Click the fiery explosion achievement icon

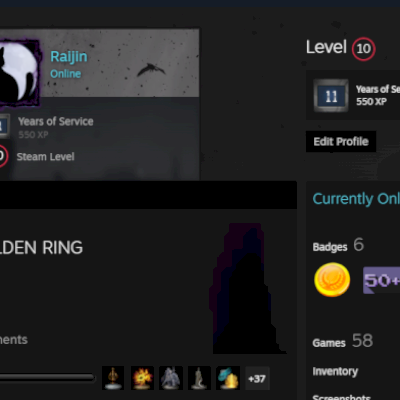[x=142, y=378]
